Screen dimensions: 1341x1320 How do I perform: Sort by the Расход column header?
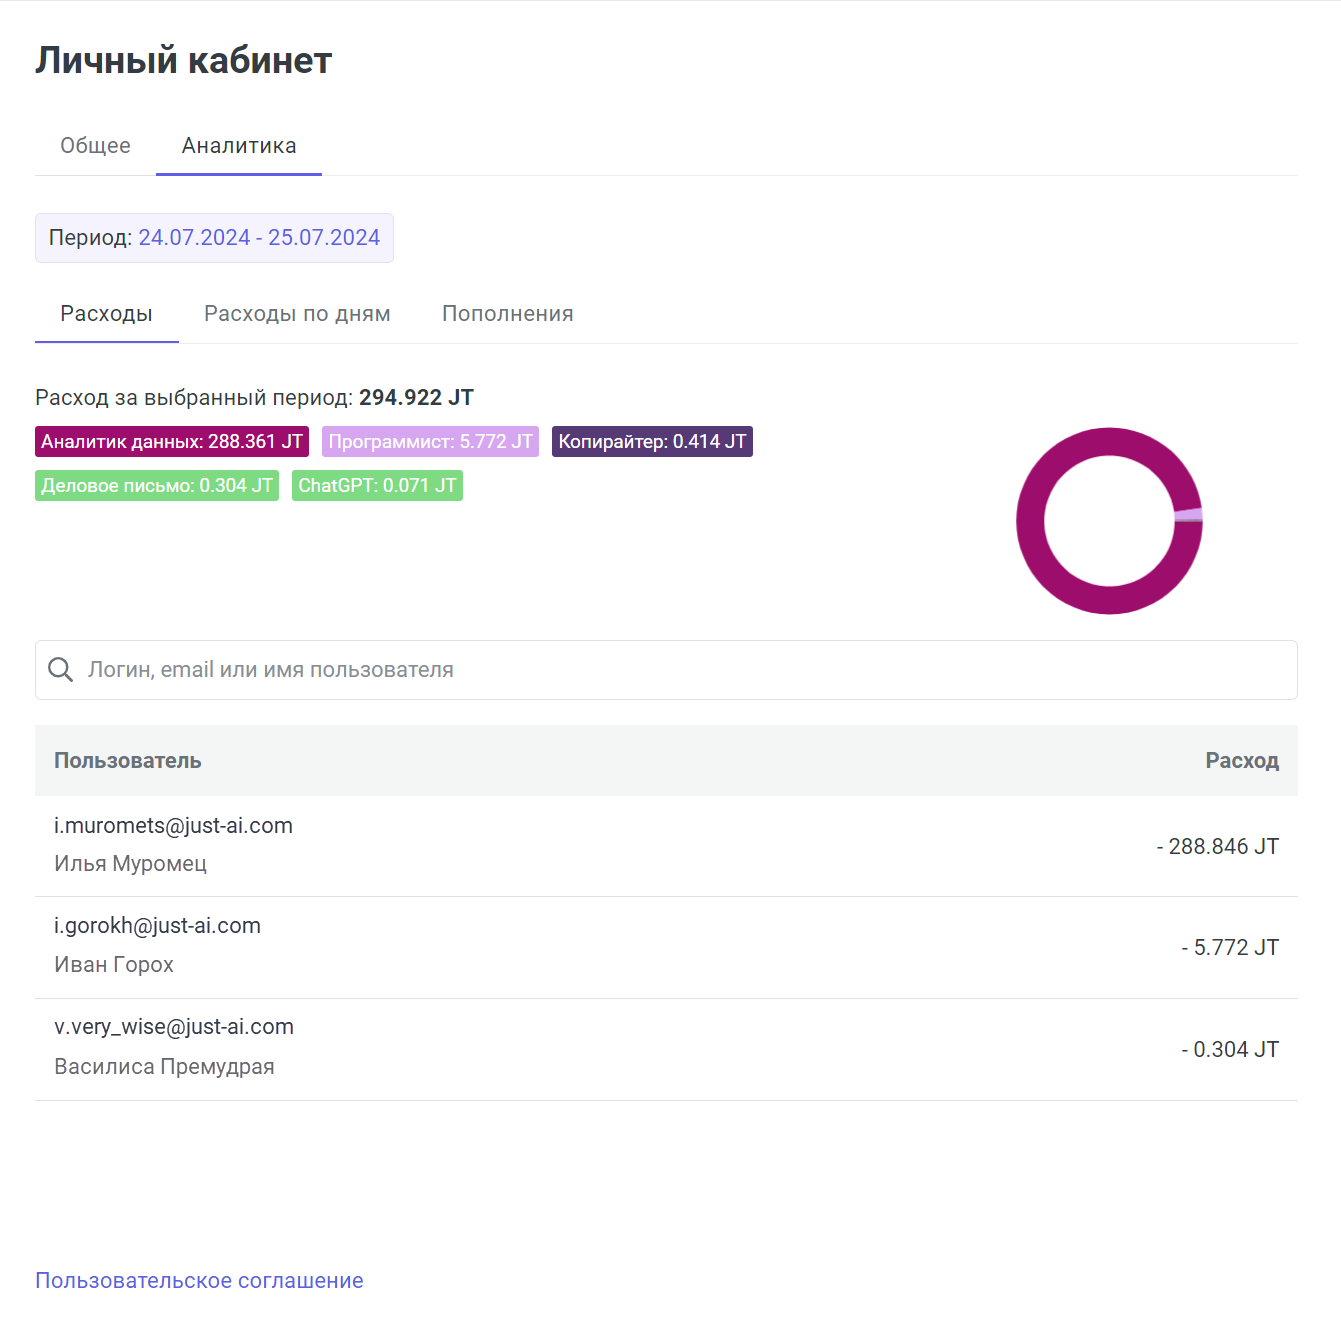tap(1241, 761)
